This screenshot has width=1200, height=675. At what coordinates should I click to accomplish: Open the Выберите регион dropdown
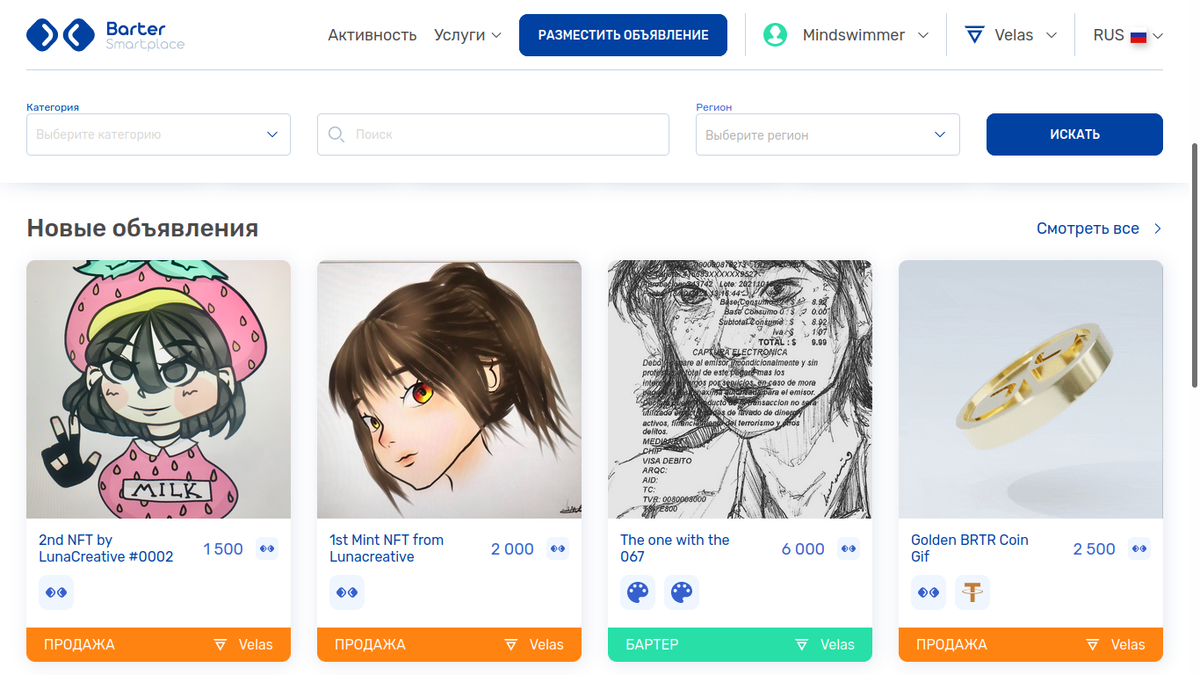828,135
